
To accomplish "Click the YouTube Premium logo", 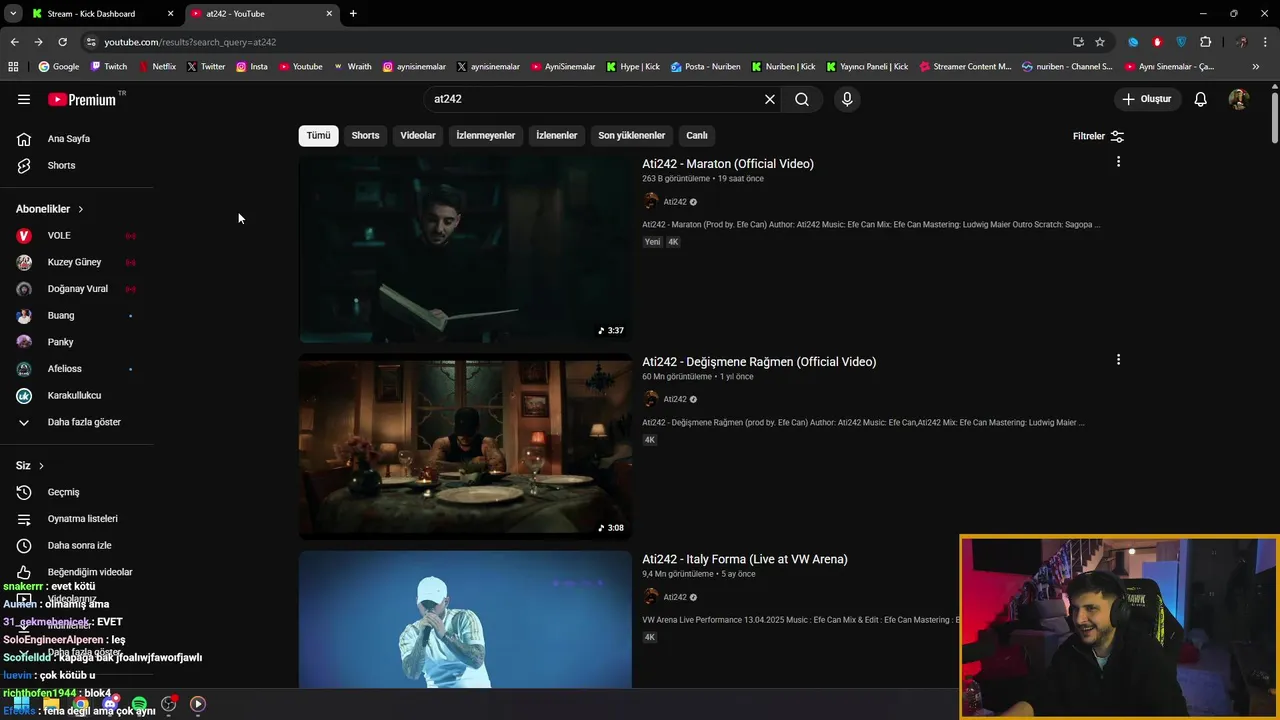I will pyautogui.click(x=82, y=99).
